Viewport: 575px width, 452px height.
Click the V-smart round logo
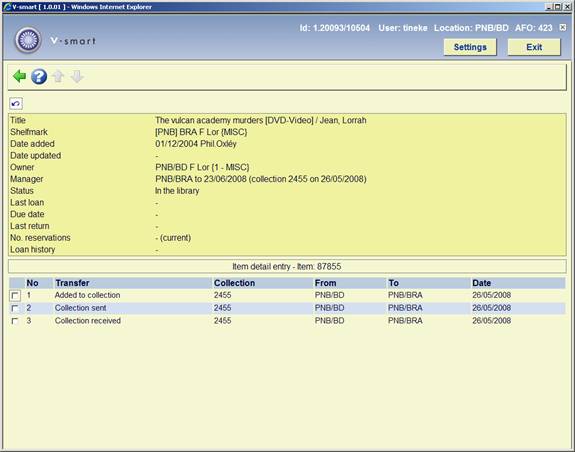[x=28, y=40]
